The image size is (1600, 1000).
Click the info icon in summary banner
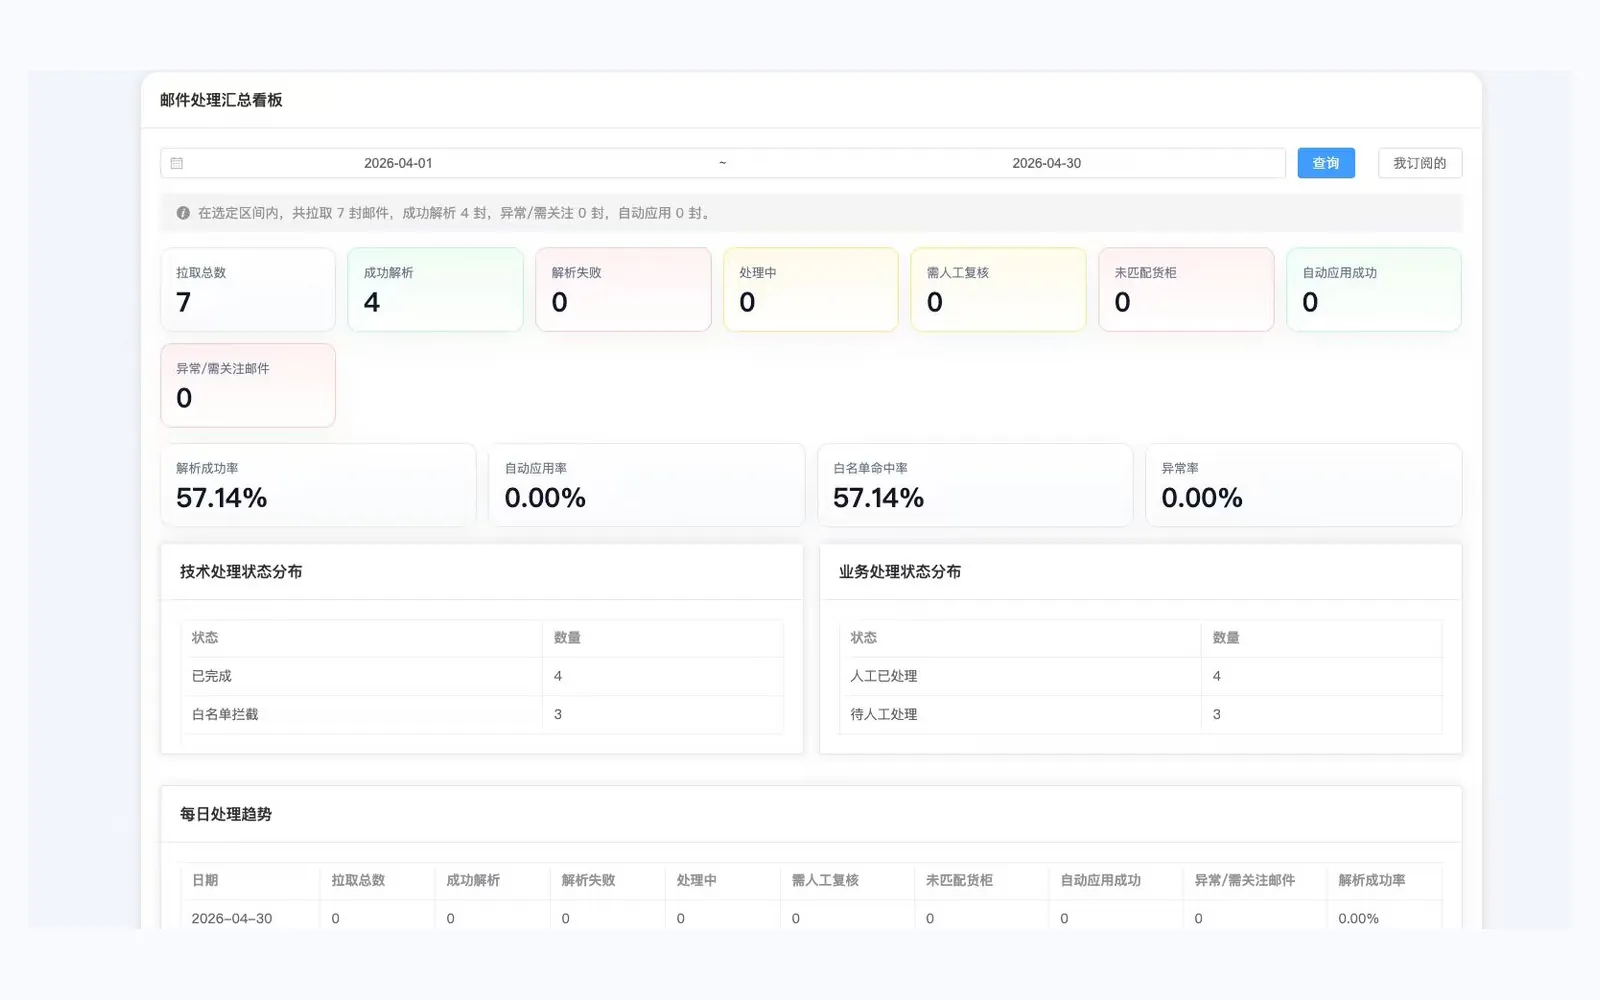pyautogui.click(x=183, y=213)
